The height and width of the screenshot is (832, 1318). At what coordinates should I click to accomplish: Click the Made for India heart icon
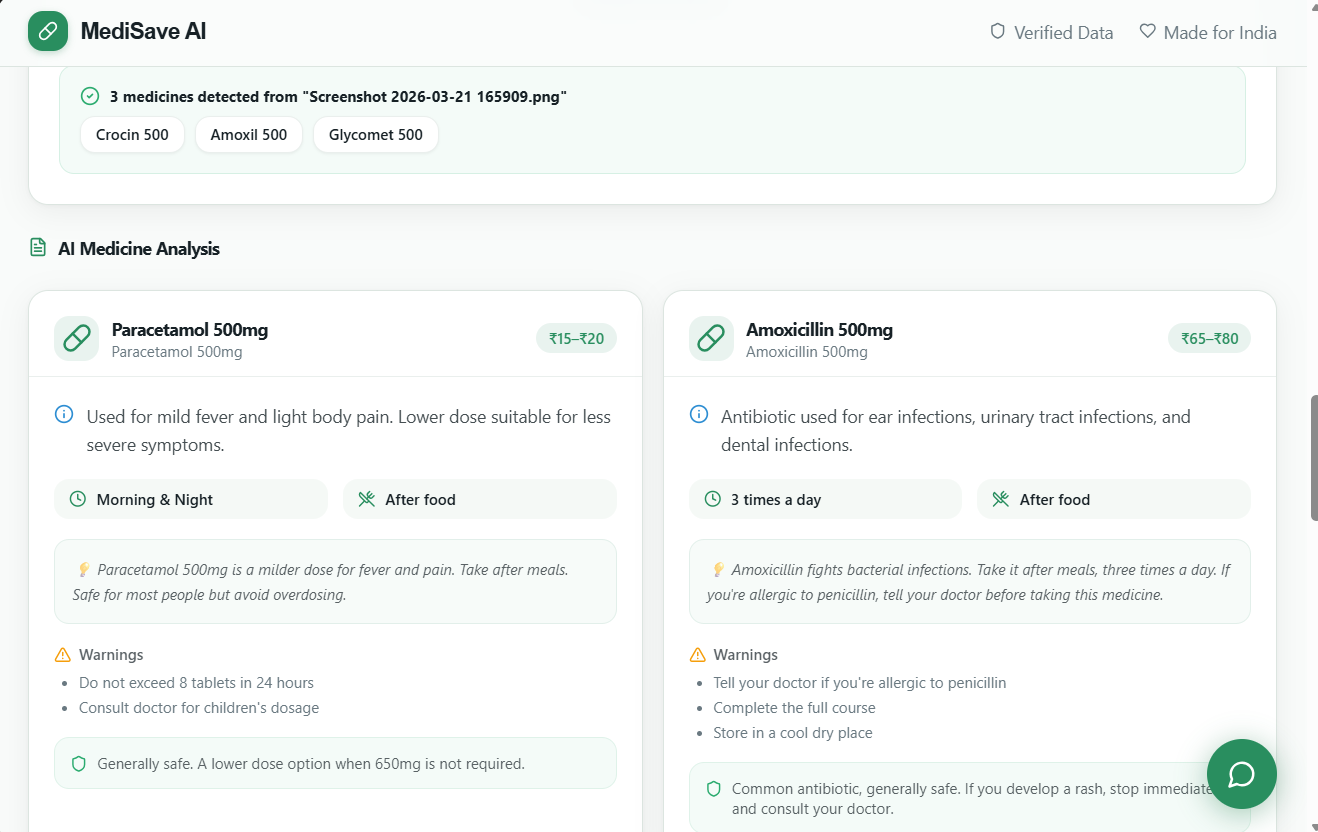1147,32
